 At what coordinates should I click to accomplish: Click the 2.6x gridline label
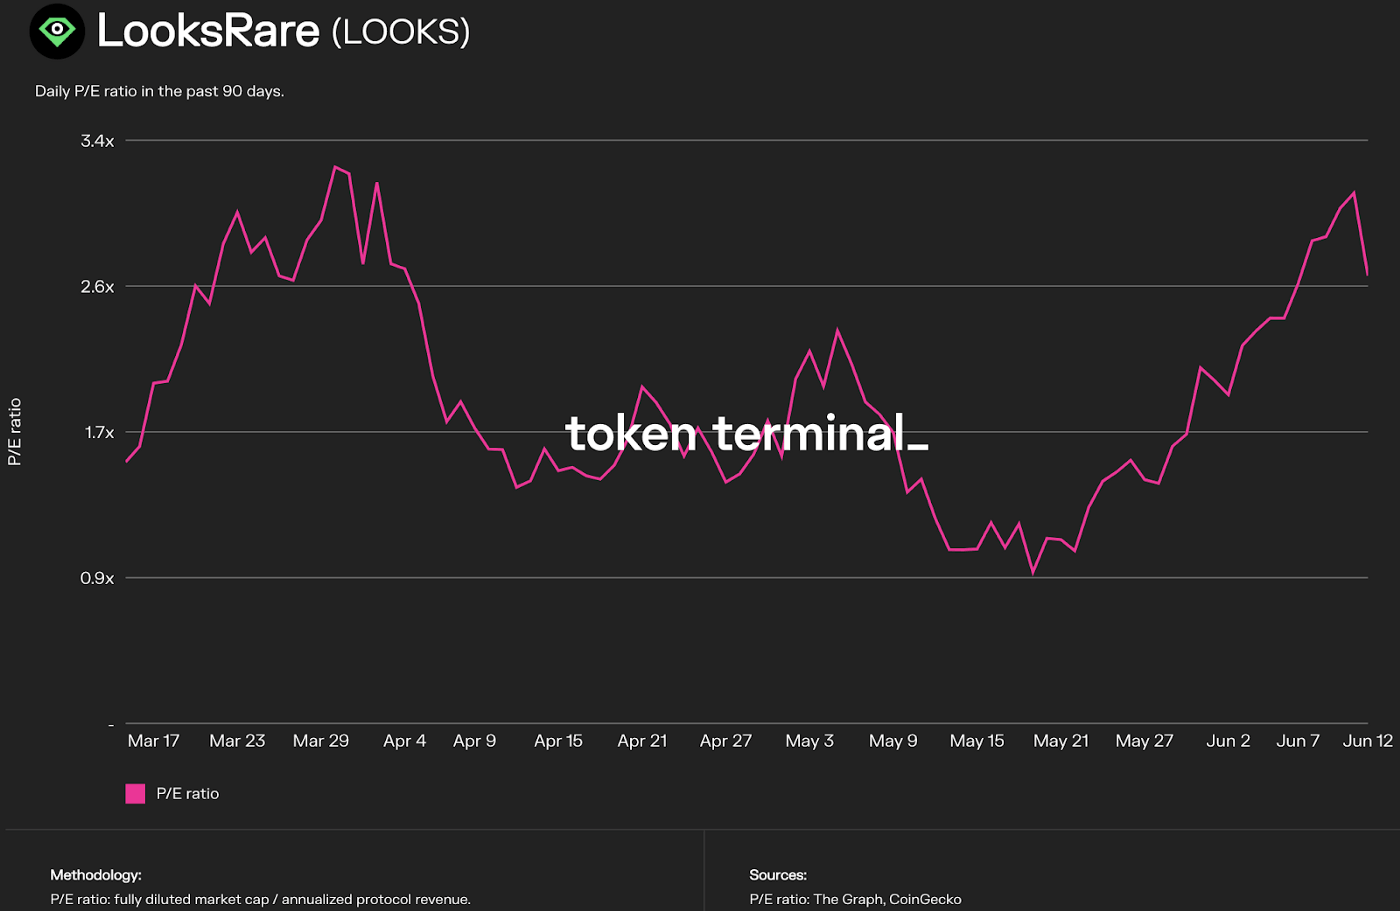98,287
